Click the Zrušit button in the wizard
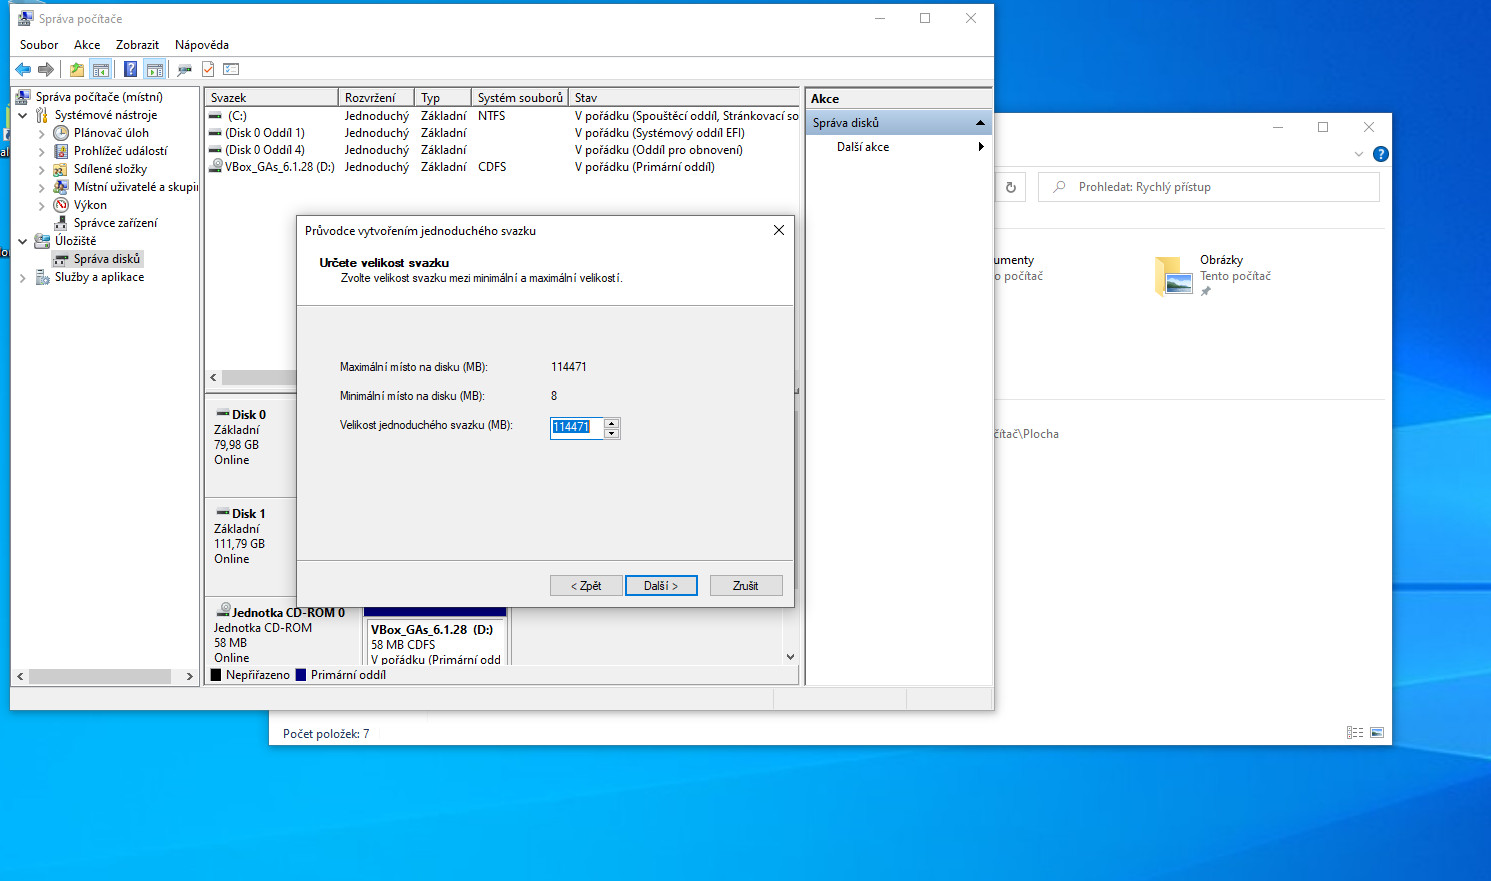 coord(746,586)
